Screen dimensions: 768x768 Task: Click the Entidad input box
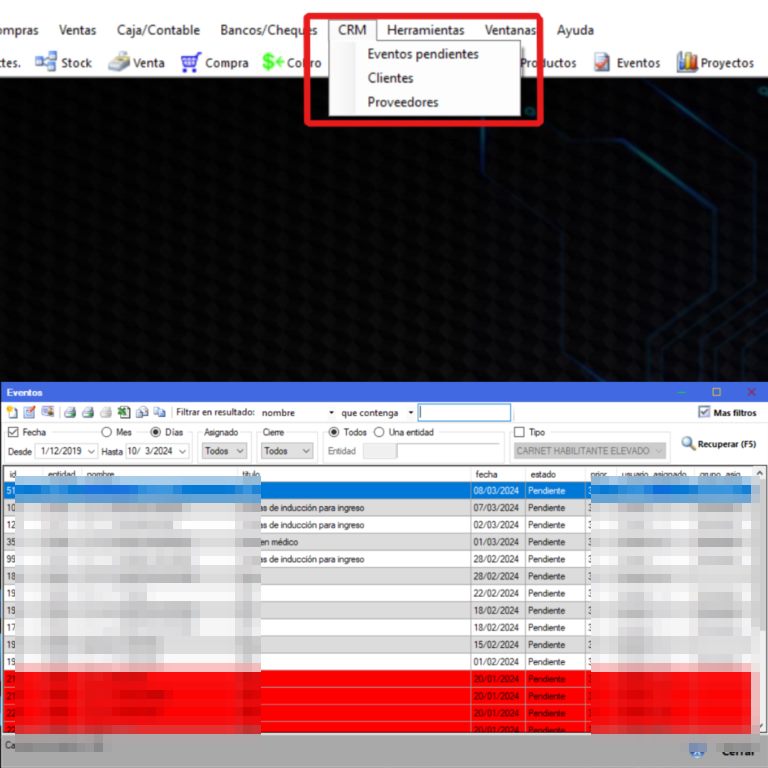point(380,451)
